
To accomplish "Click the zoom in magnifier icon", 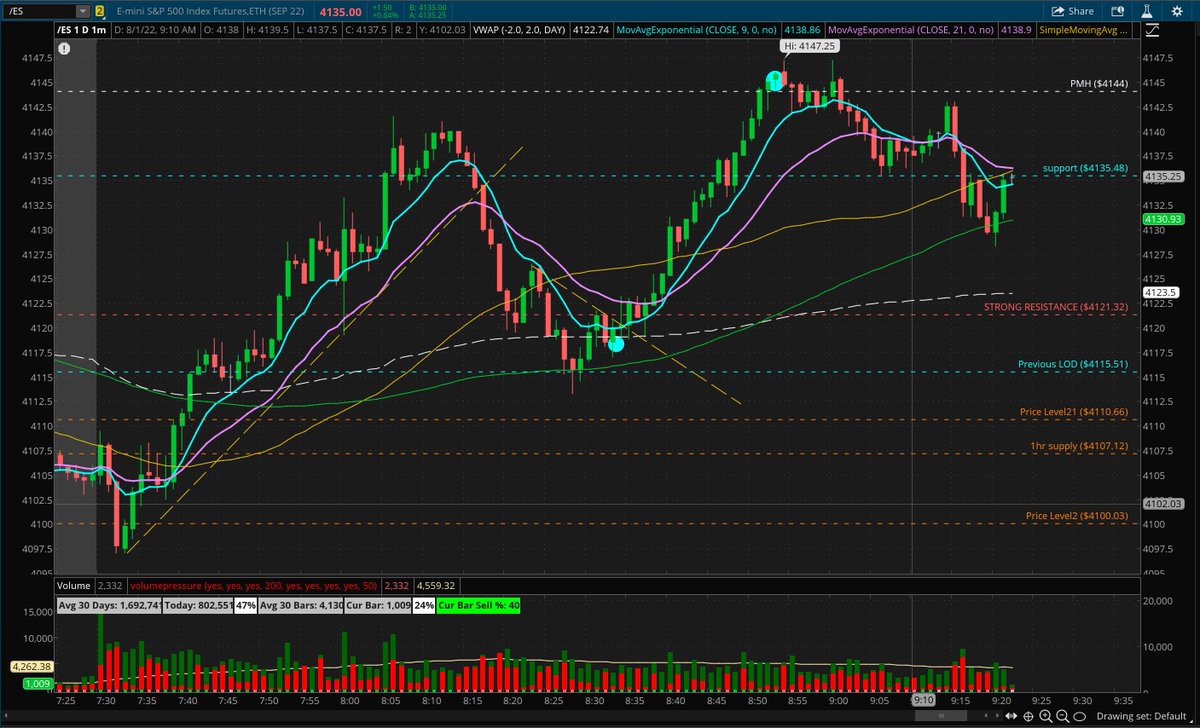I will coord(1045,718).
